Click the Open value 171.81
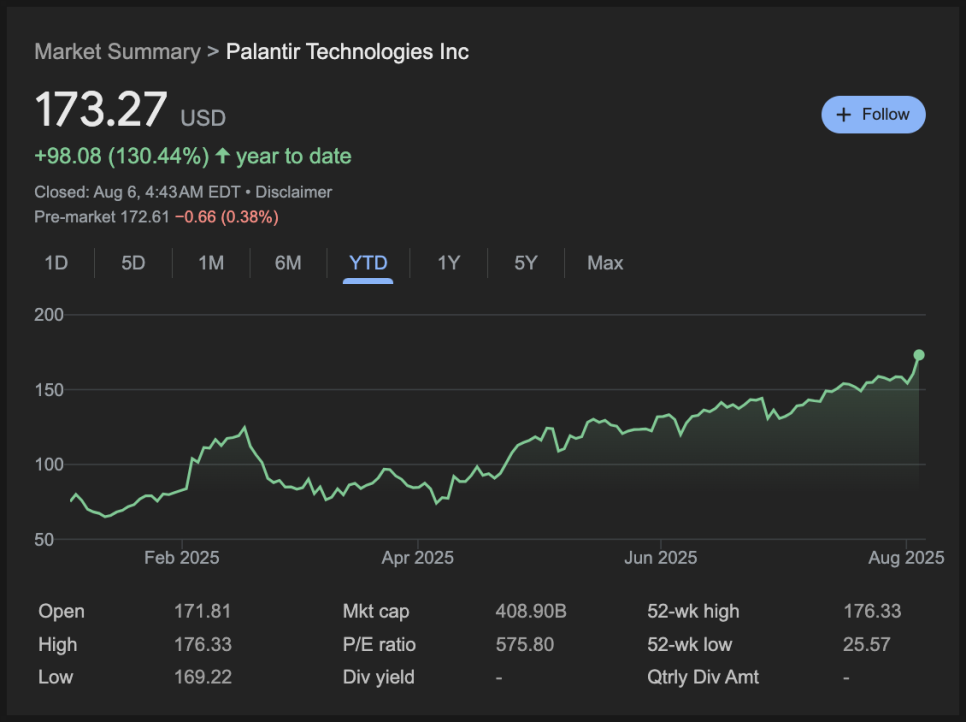Image resolution: width=966 pixels, height=722 pixels. [202, 611]
